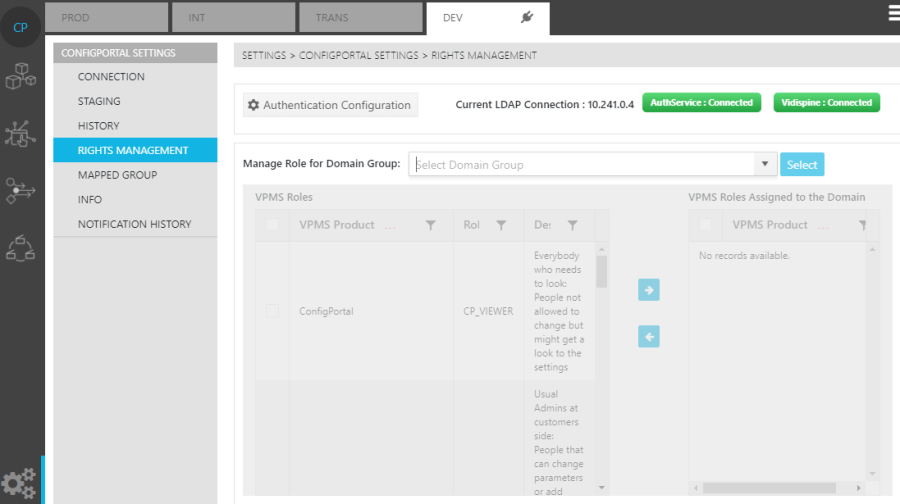This screenshot has width=900, height=504.
Task: Click the left arrow remove role button
Action: tap(649, 337)
